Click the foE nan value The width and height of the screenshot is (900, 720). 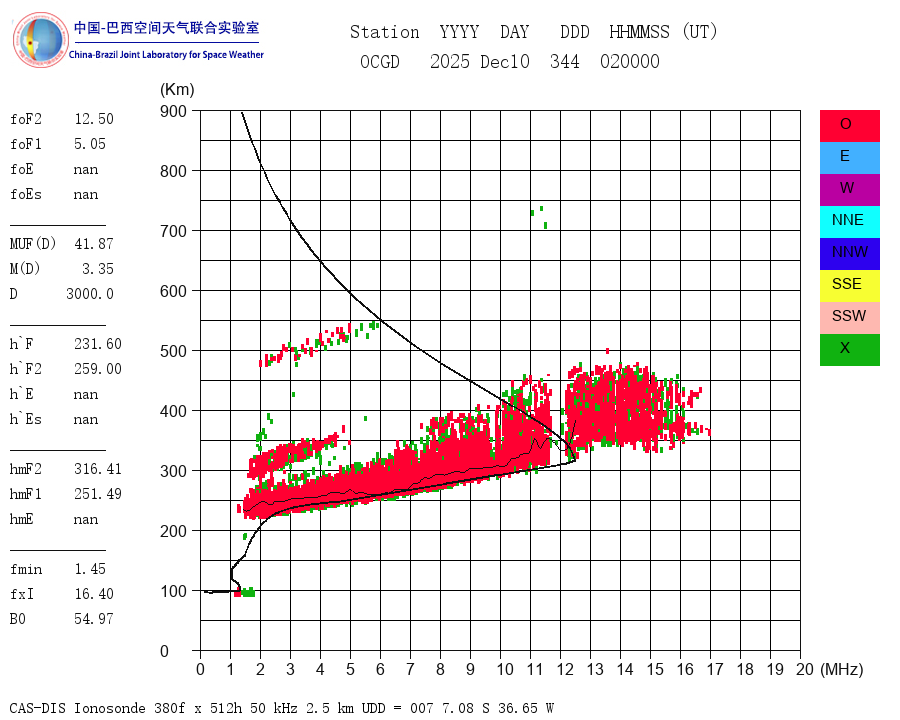coord(86,169)
